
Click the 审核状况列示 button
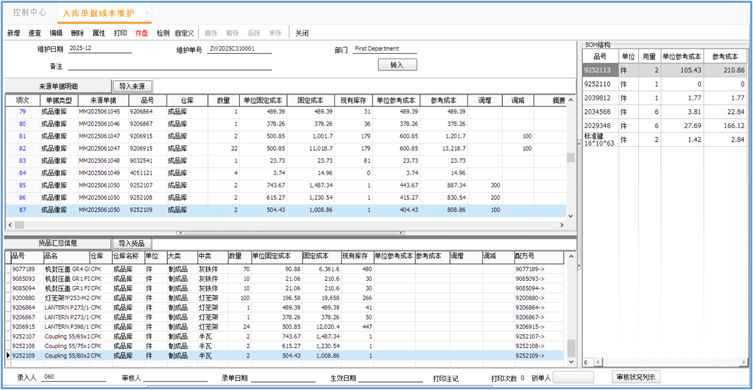pos(637,377)
